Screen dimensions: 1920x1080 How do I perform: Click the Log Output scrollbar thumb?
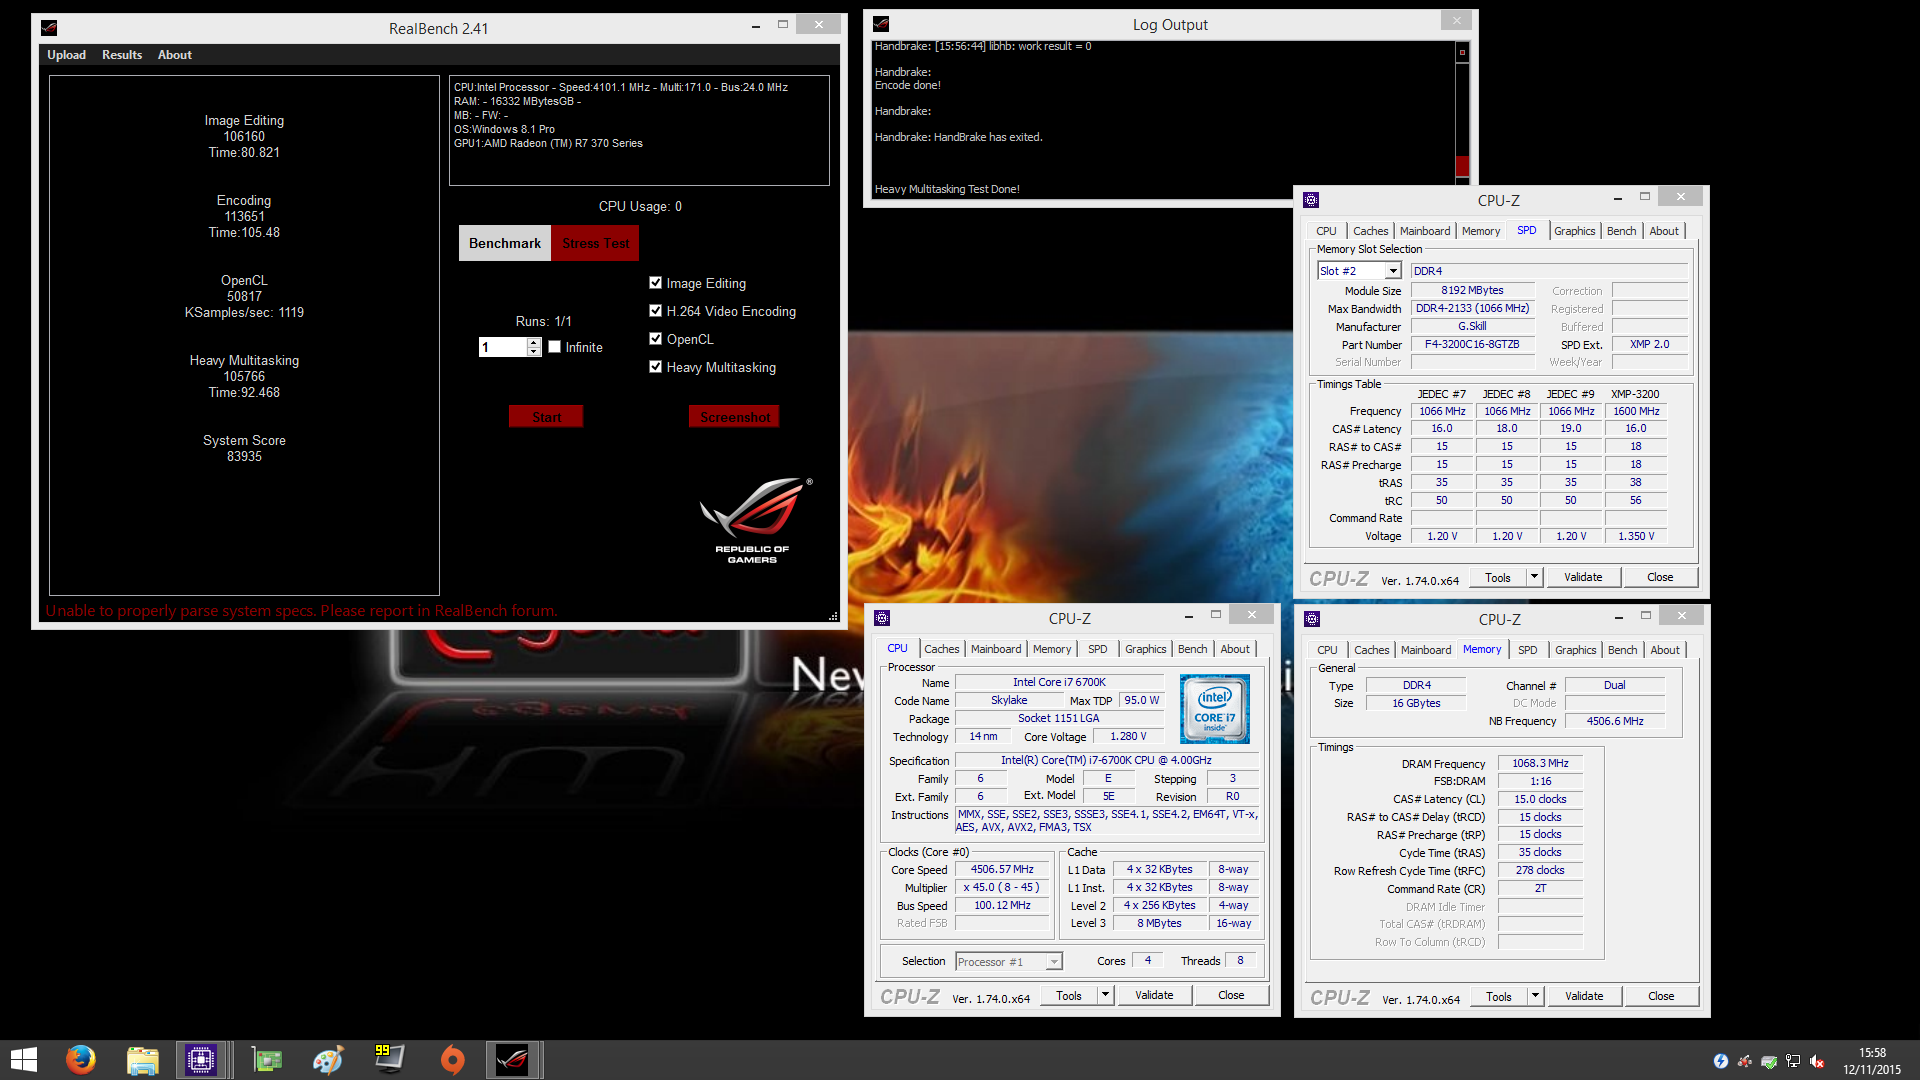[1462, 165]
